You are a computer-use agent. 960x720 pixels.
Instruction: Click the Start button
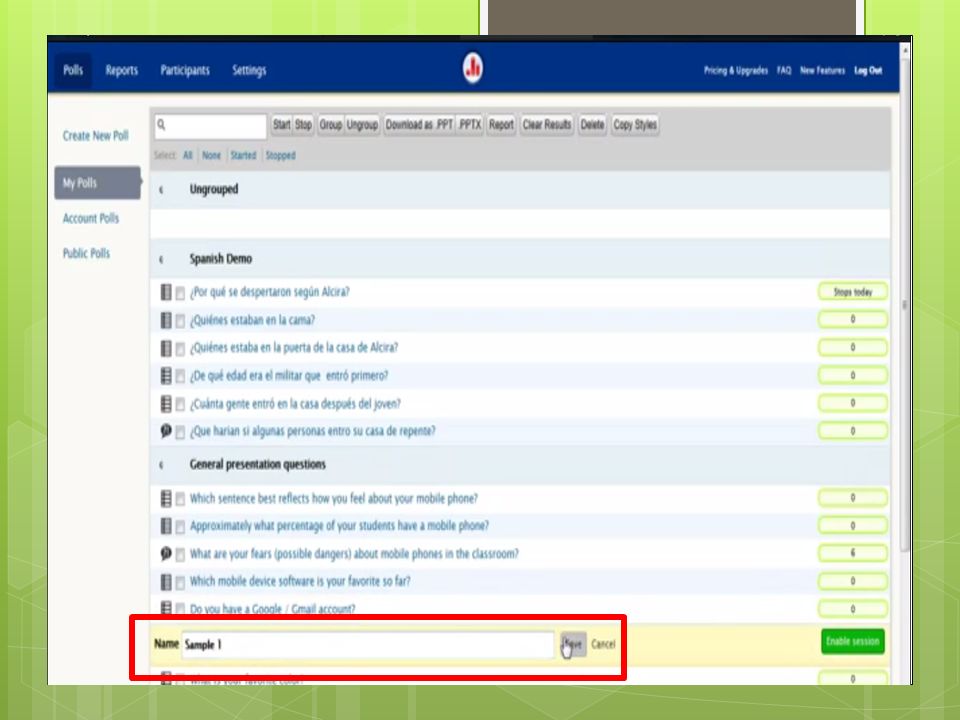(282, 125)
